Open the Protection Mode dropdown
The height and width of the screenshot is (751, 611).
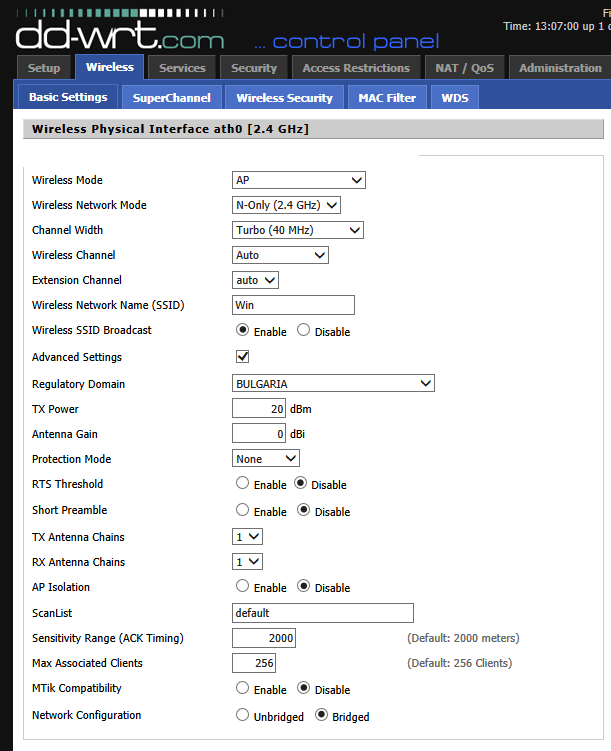tap(265, 459)
